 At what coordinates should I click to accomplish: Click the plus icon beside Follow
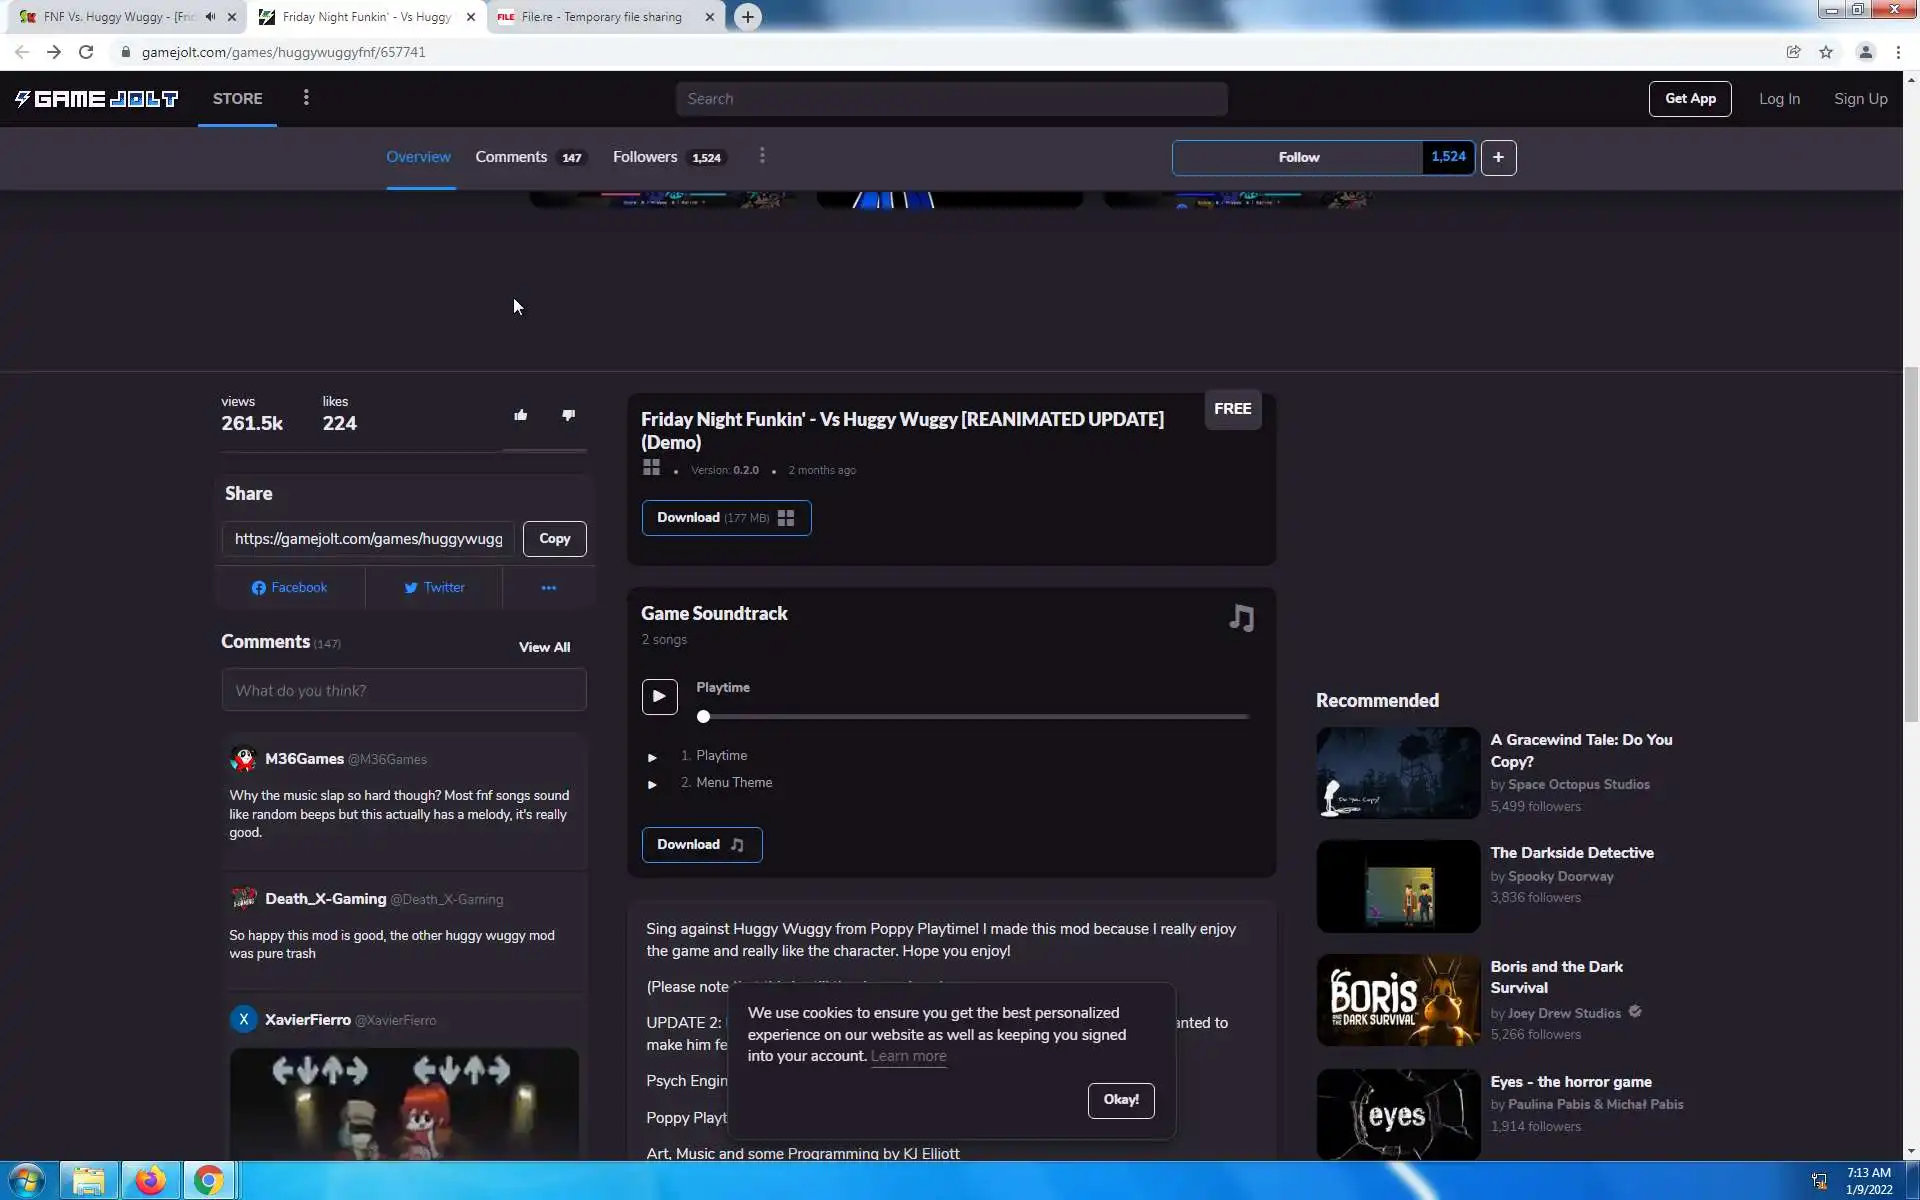coord(1498,157)
